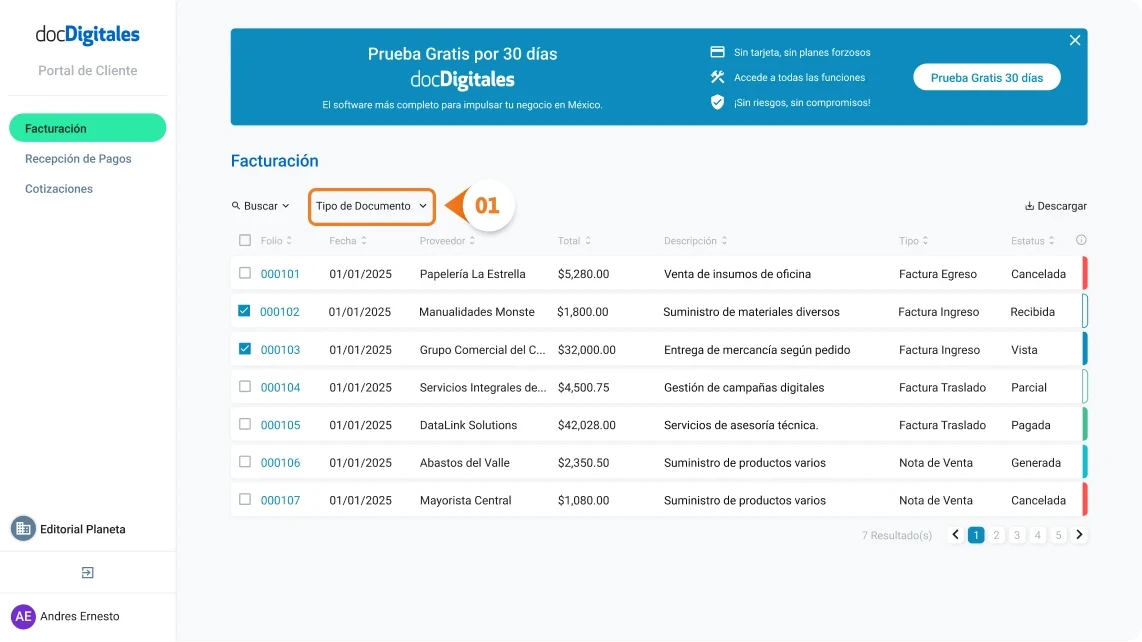
Task: Click the AE avatar for Andres Ernesto
Action: tap(24, 616)
